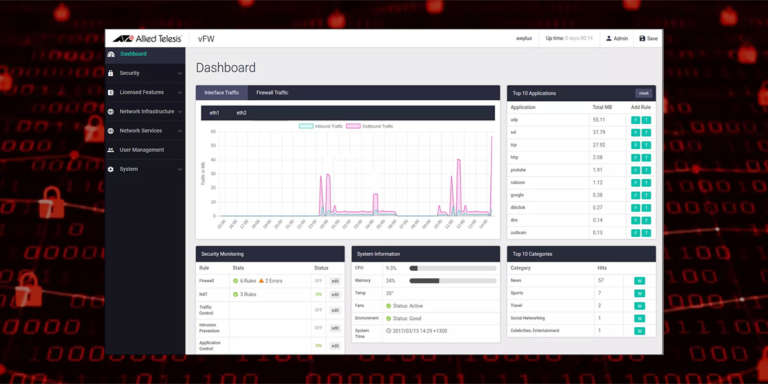Click edit button for Intrusion Prevention

[x=335, y=328]
